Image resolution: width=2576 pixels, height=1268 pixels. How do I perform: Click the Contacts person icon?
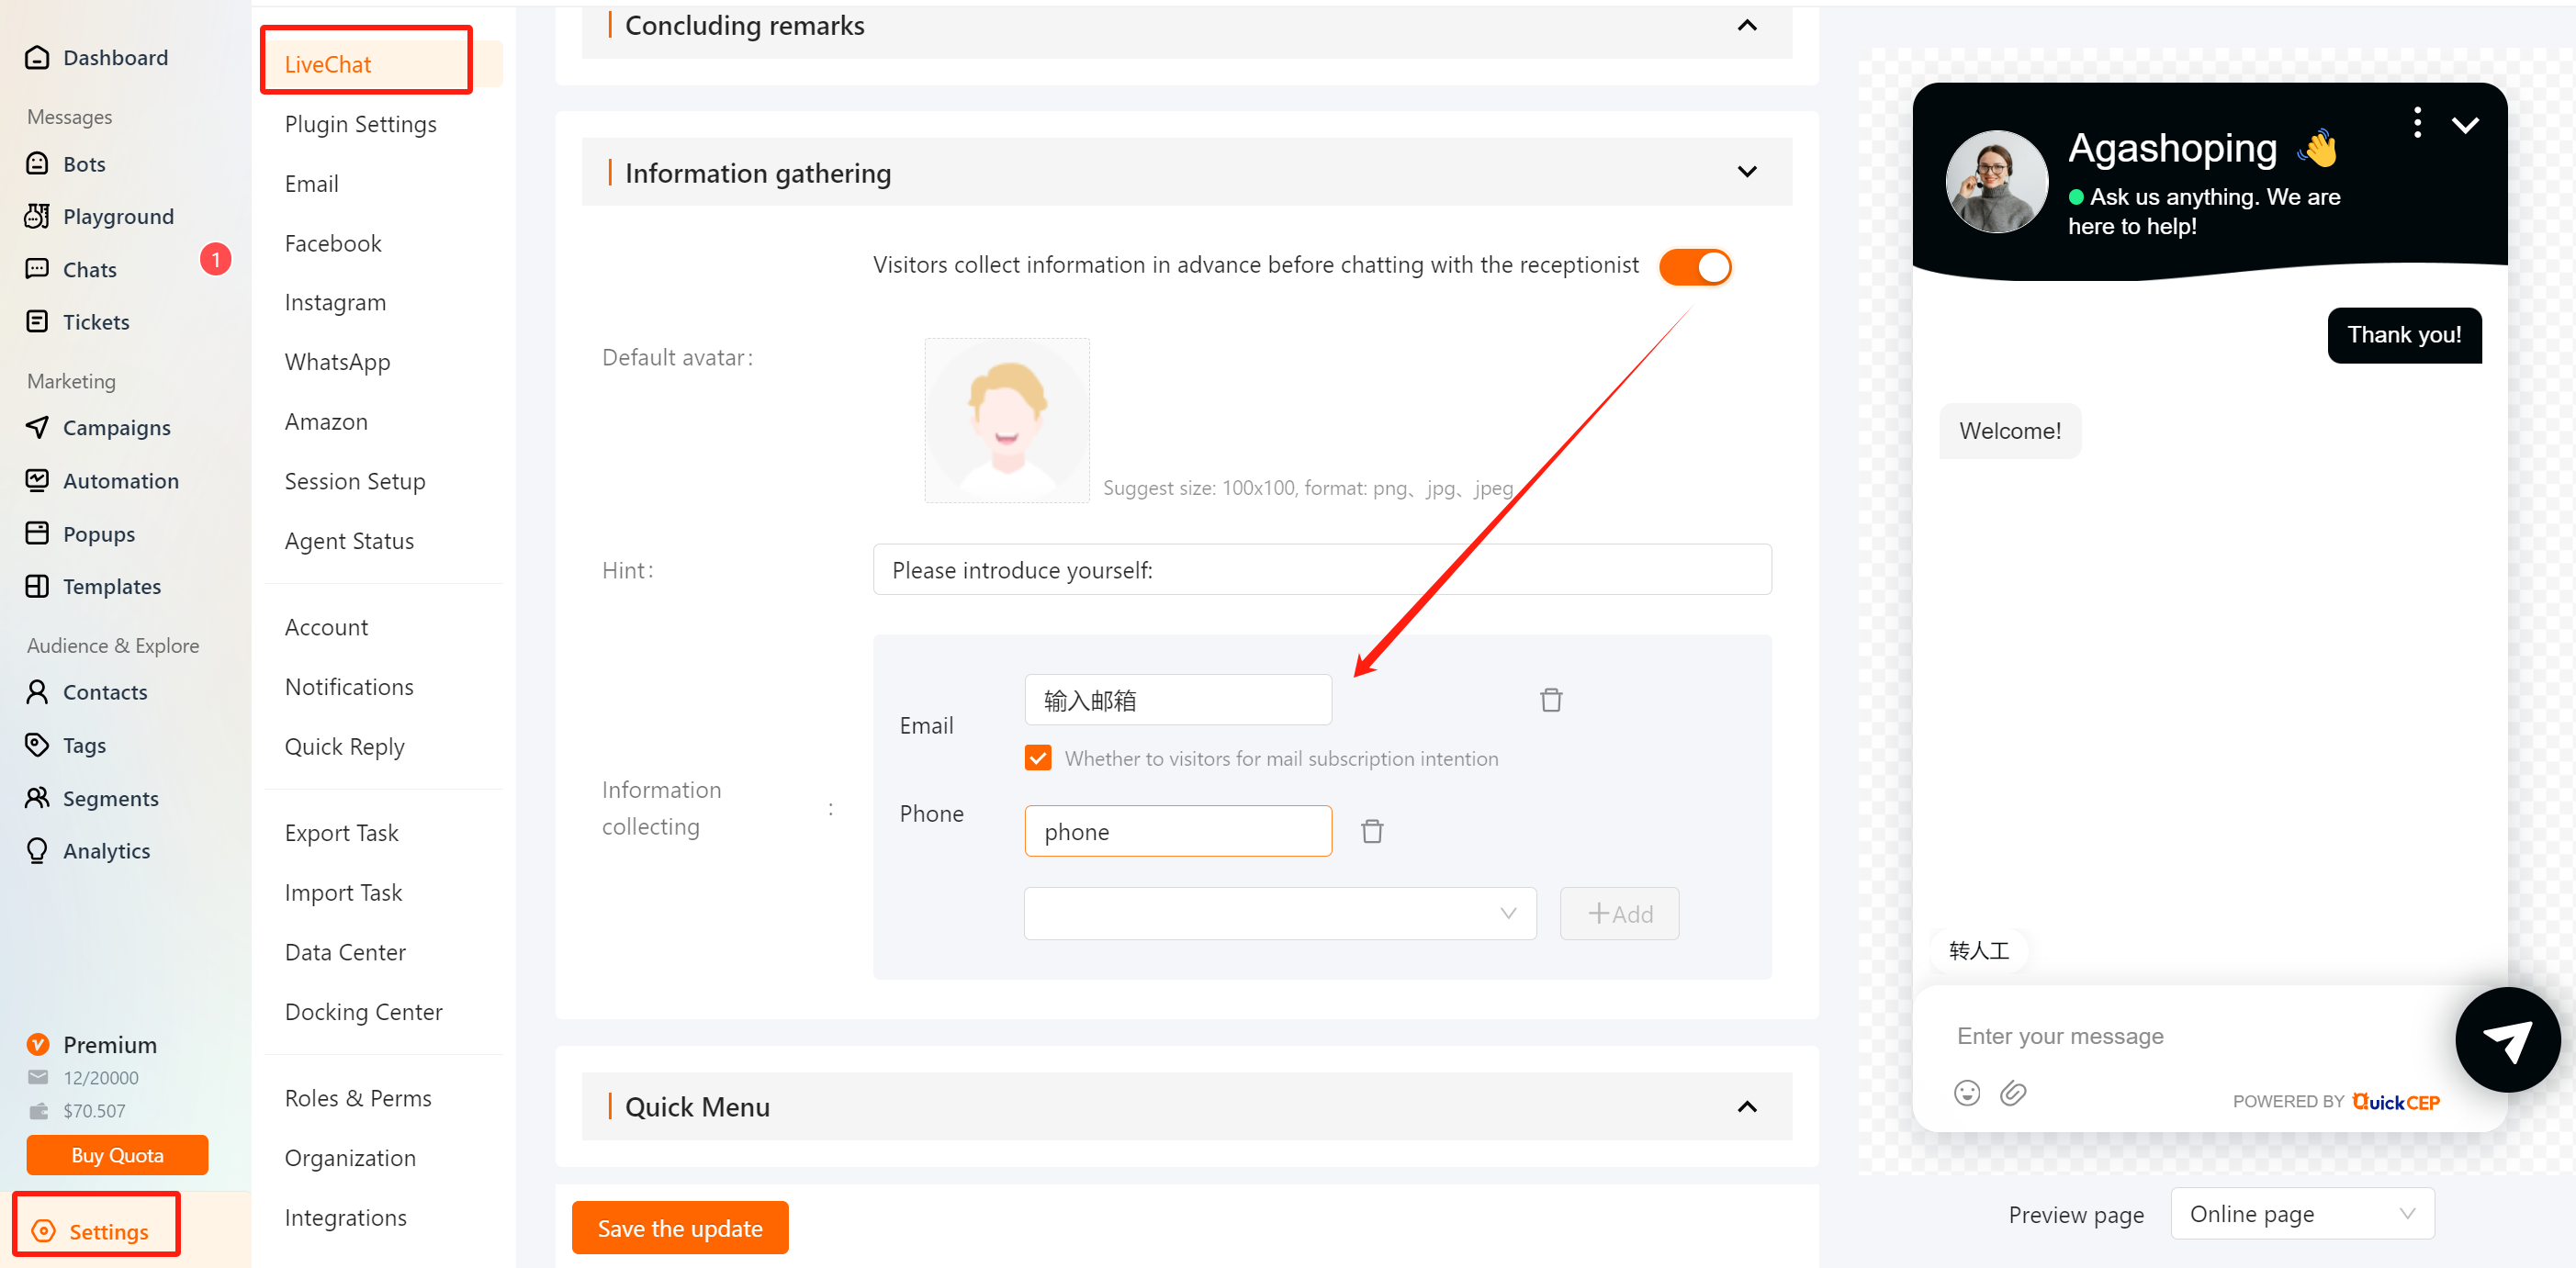tap(37, 692)
